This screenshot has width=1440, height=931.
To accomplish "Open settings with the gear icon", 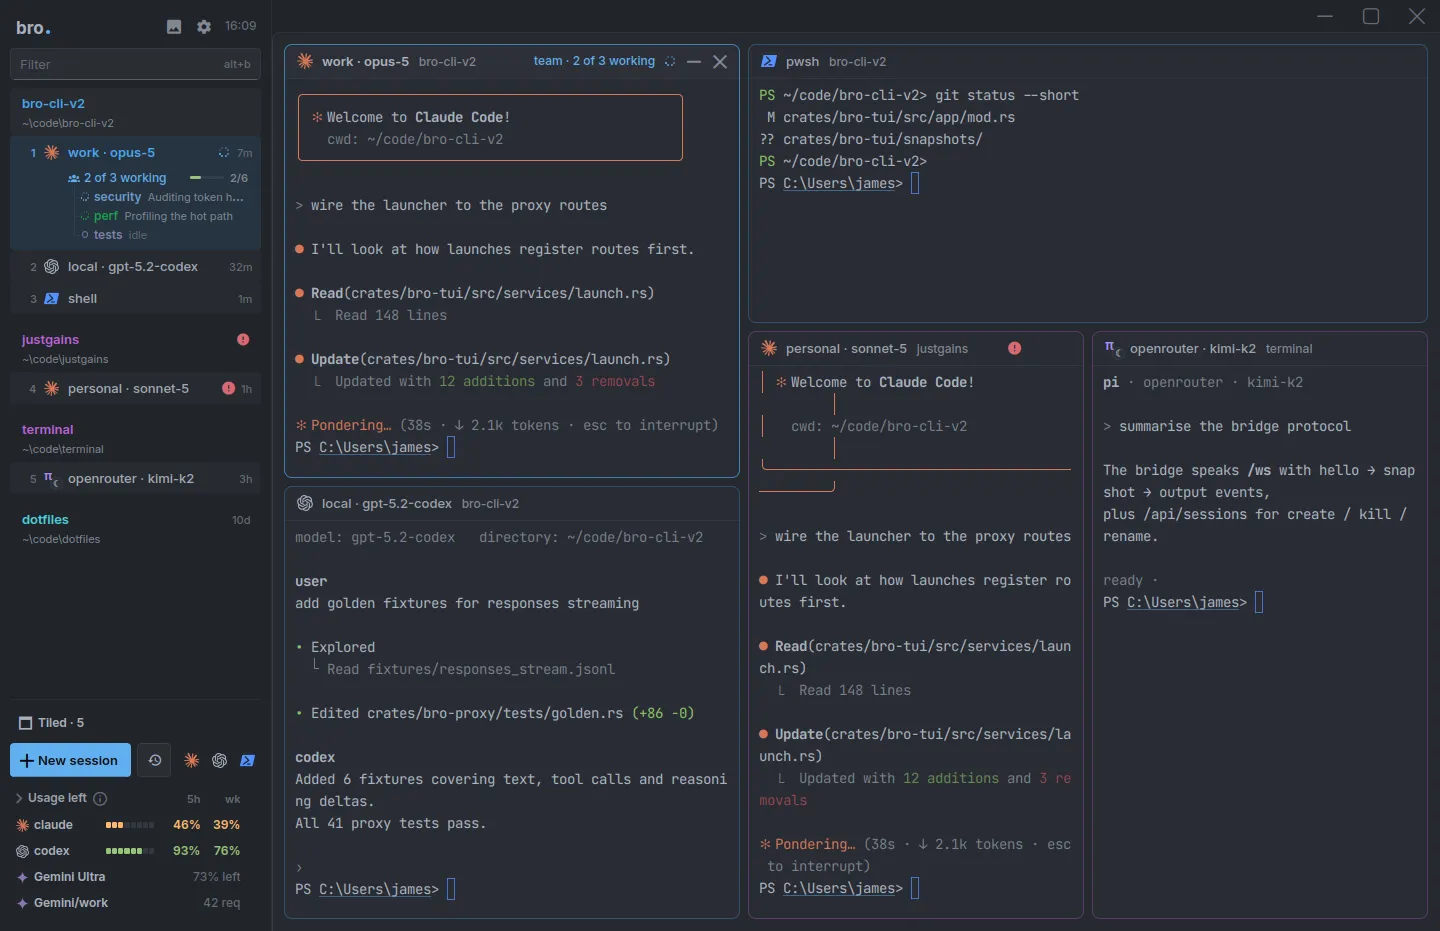I will [x=204, y=27].
